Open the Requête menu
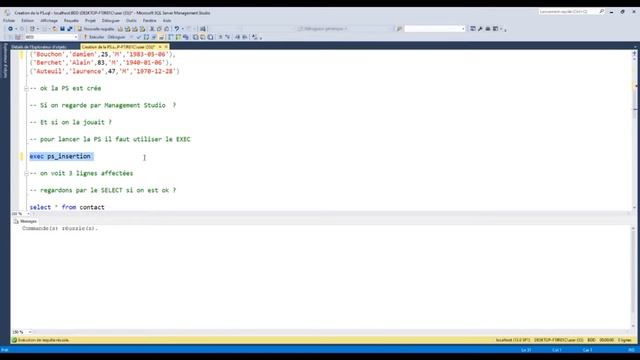 pyautogui.click(x=71, y=20)
